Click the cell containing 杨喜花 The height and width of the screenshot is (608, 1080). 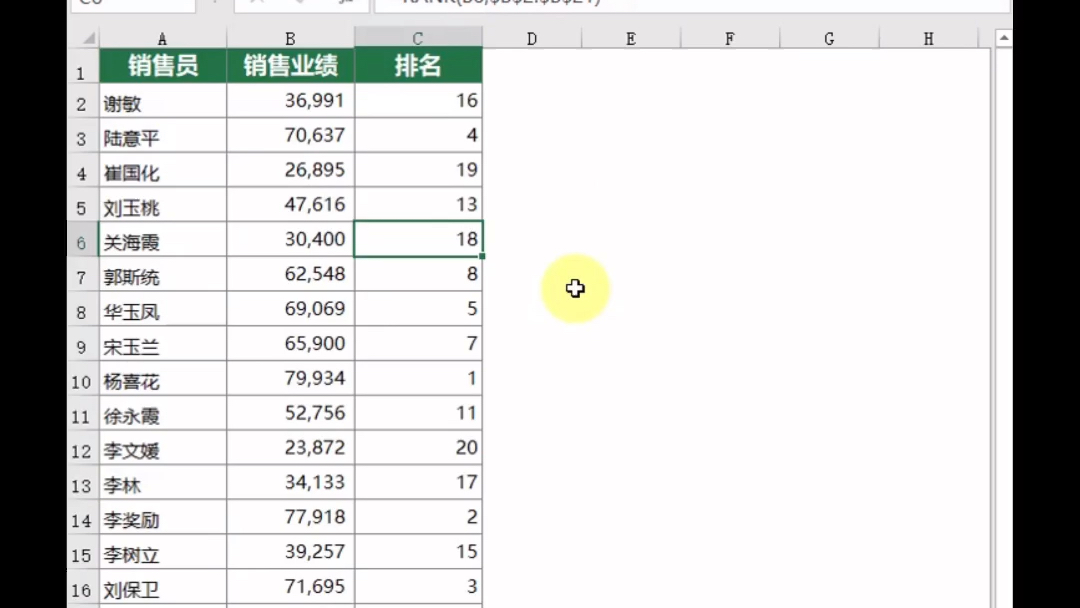coord(162,380)
